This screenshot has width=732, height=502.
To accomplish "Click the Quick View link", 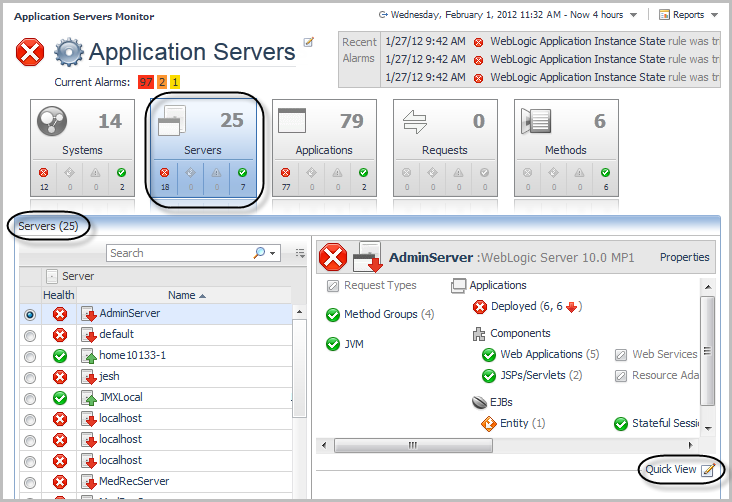I will pos(671,469).
